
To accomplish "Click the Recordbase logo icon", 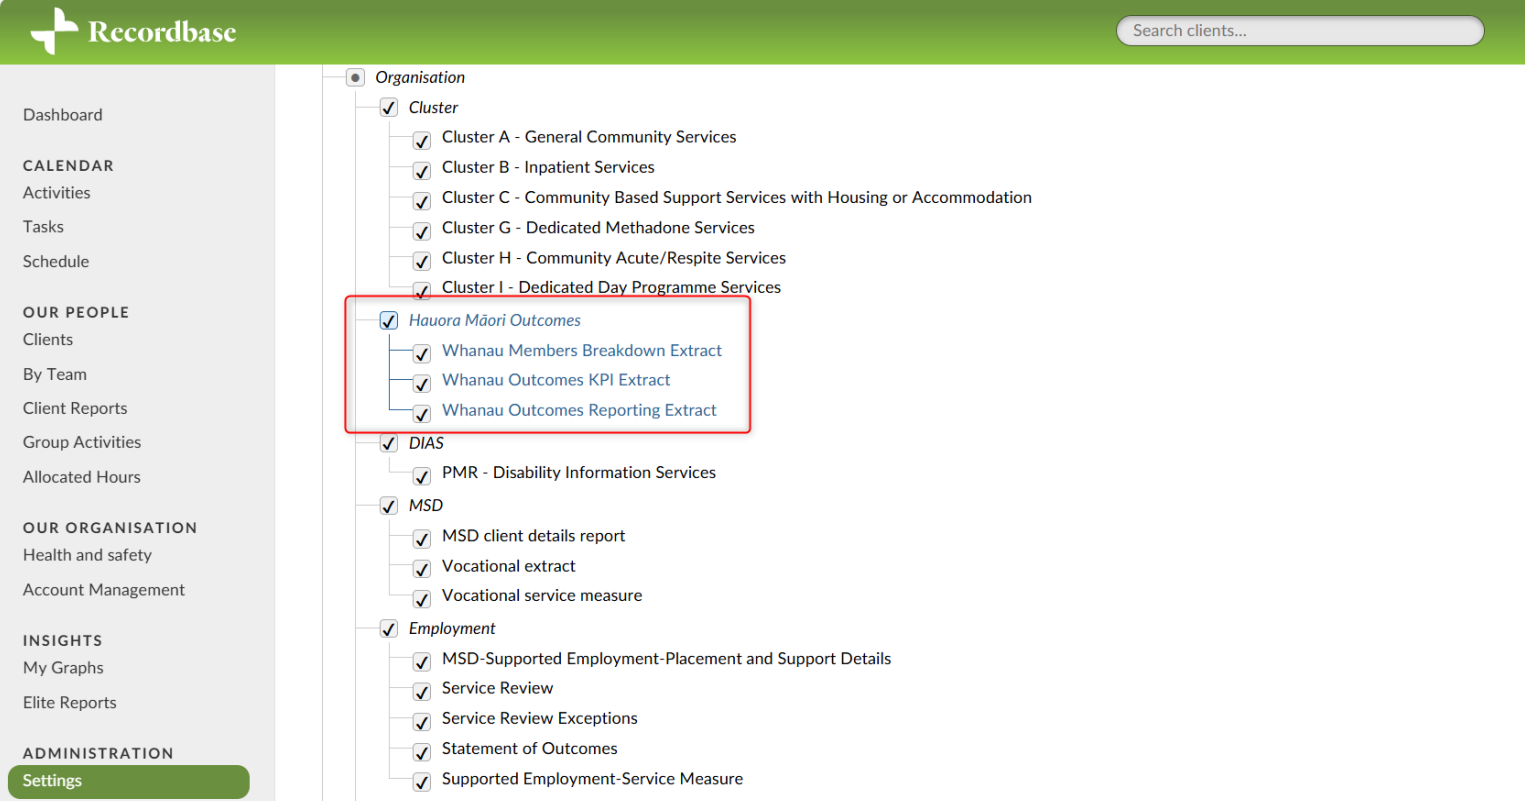I will click(54, 31).
